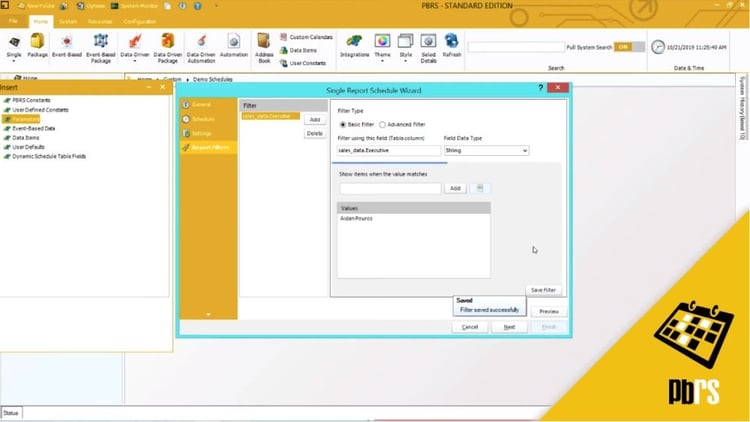Select the Aidan Pouros value entry
The image size is (750, 422).
click(356, 218)
